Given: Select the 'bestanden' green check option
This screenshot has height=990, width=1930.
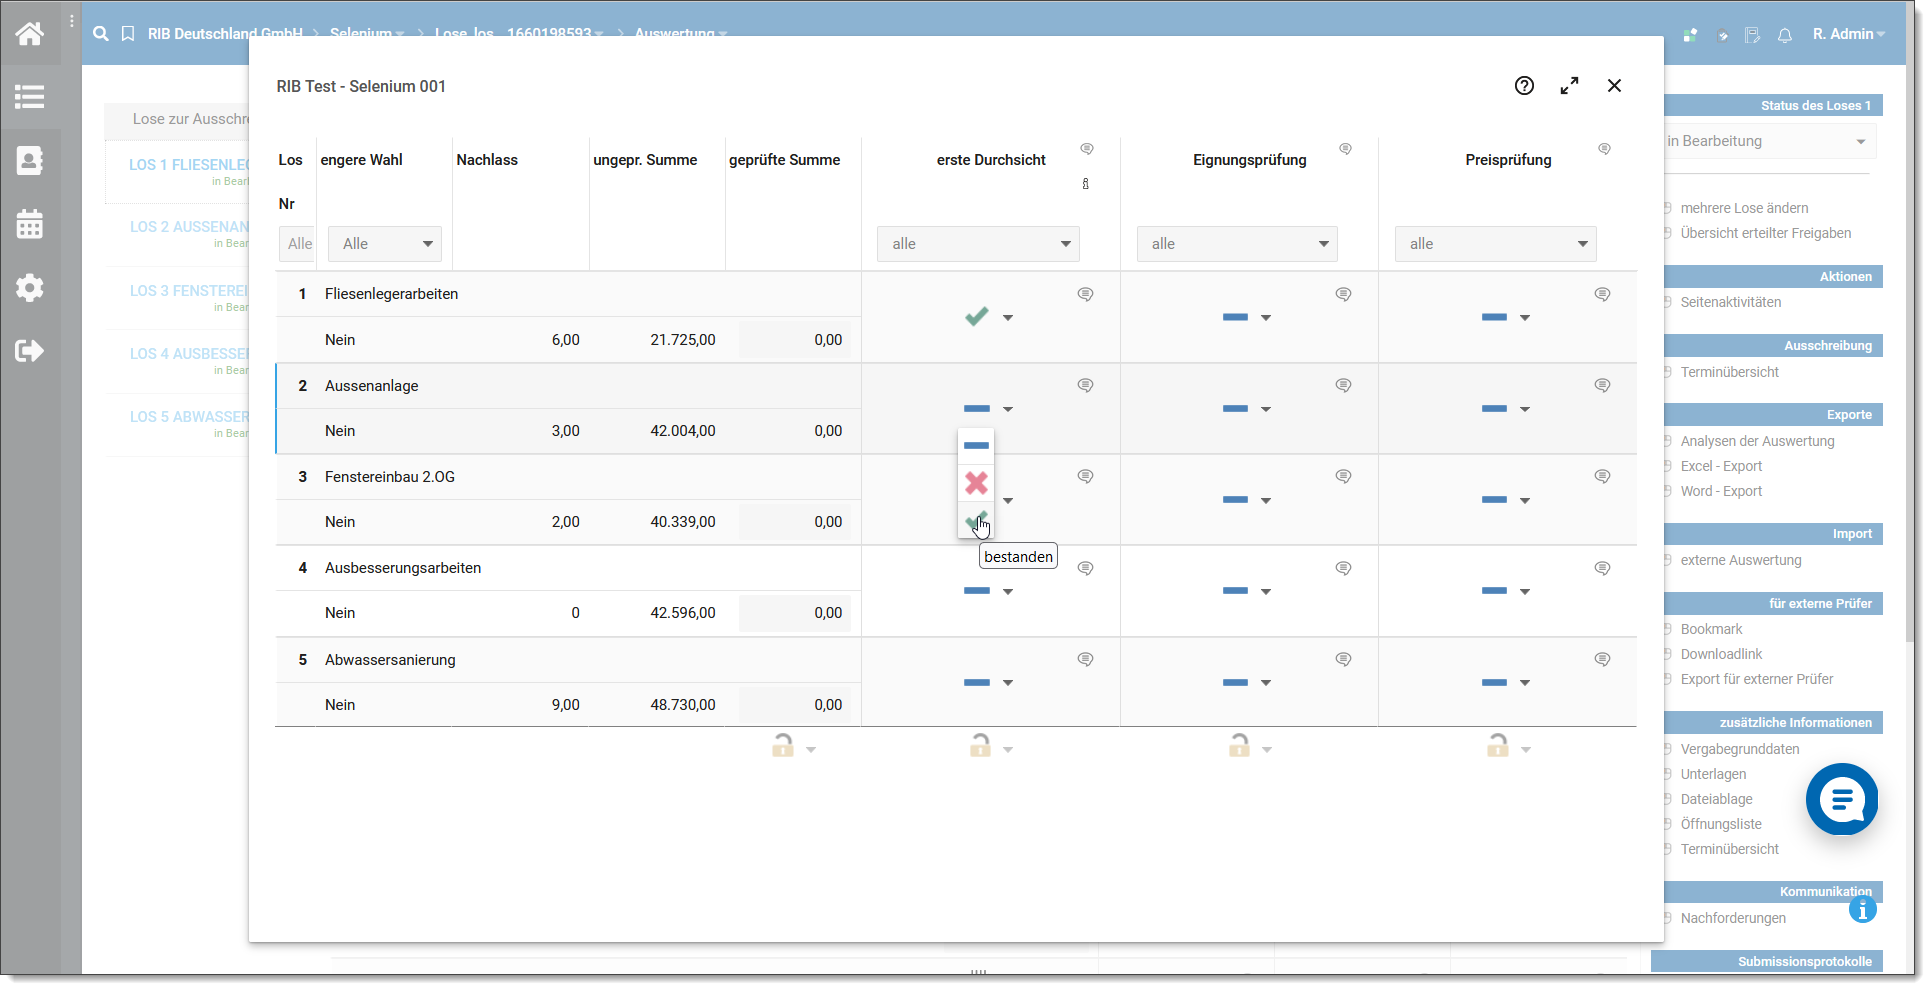Looking at the screenshot, I should point(976,521).
